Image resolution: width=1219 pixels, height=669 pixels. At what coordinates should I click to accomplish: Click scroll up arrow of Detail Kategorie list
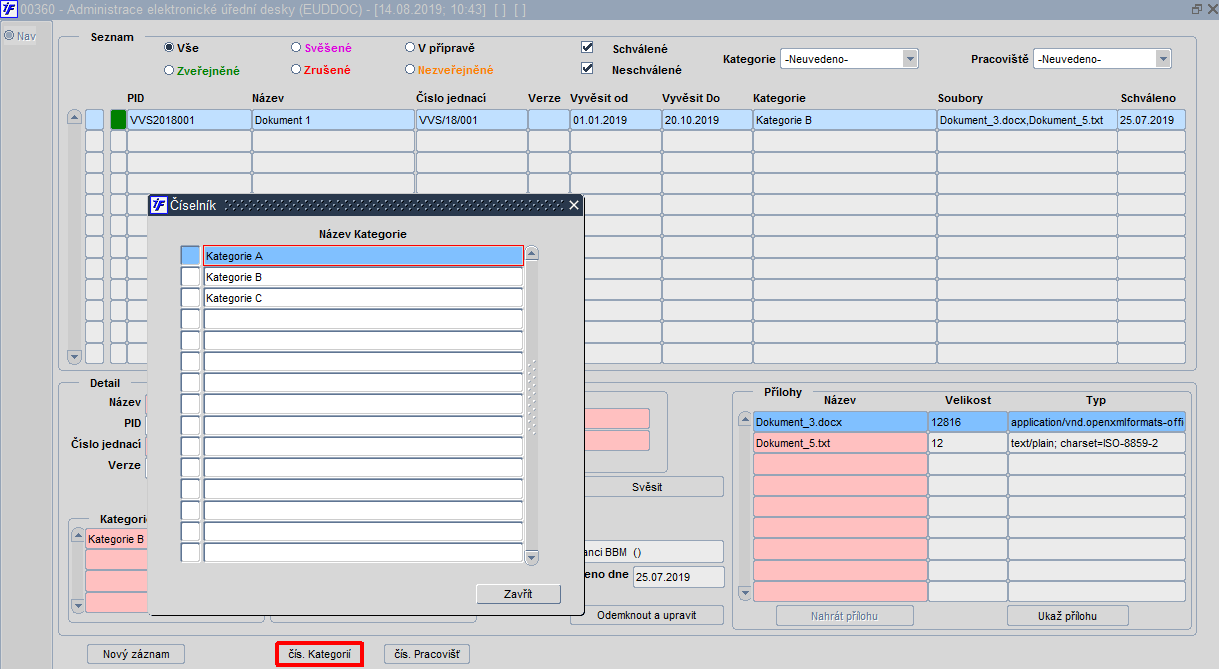[77, 536]
